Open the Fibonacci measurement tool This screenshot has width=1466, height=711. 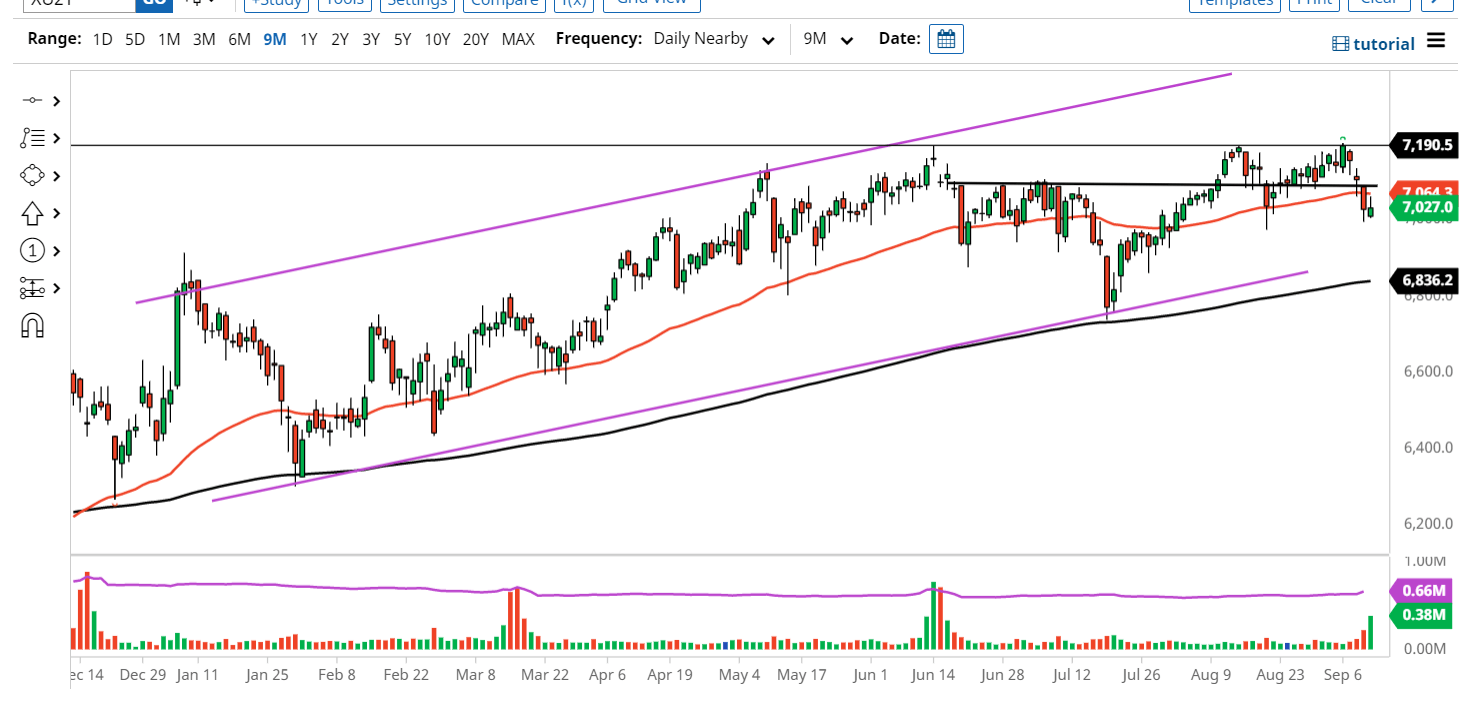(31, 288)
